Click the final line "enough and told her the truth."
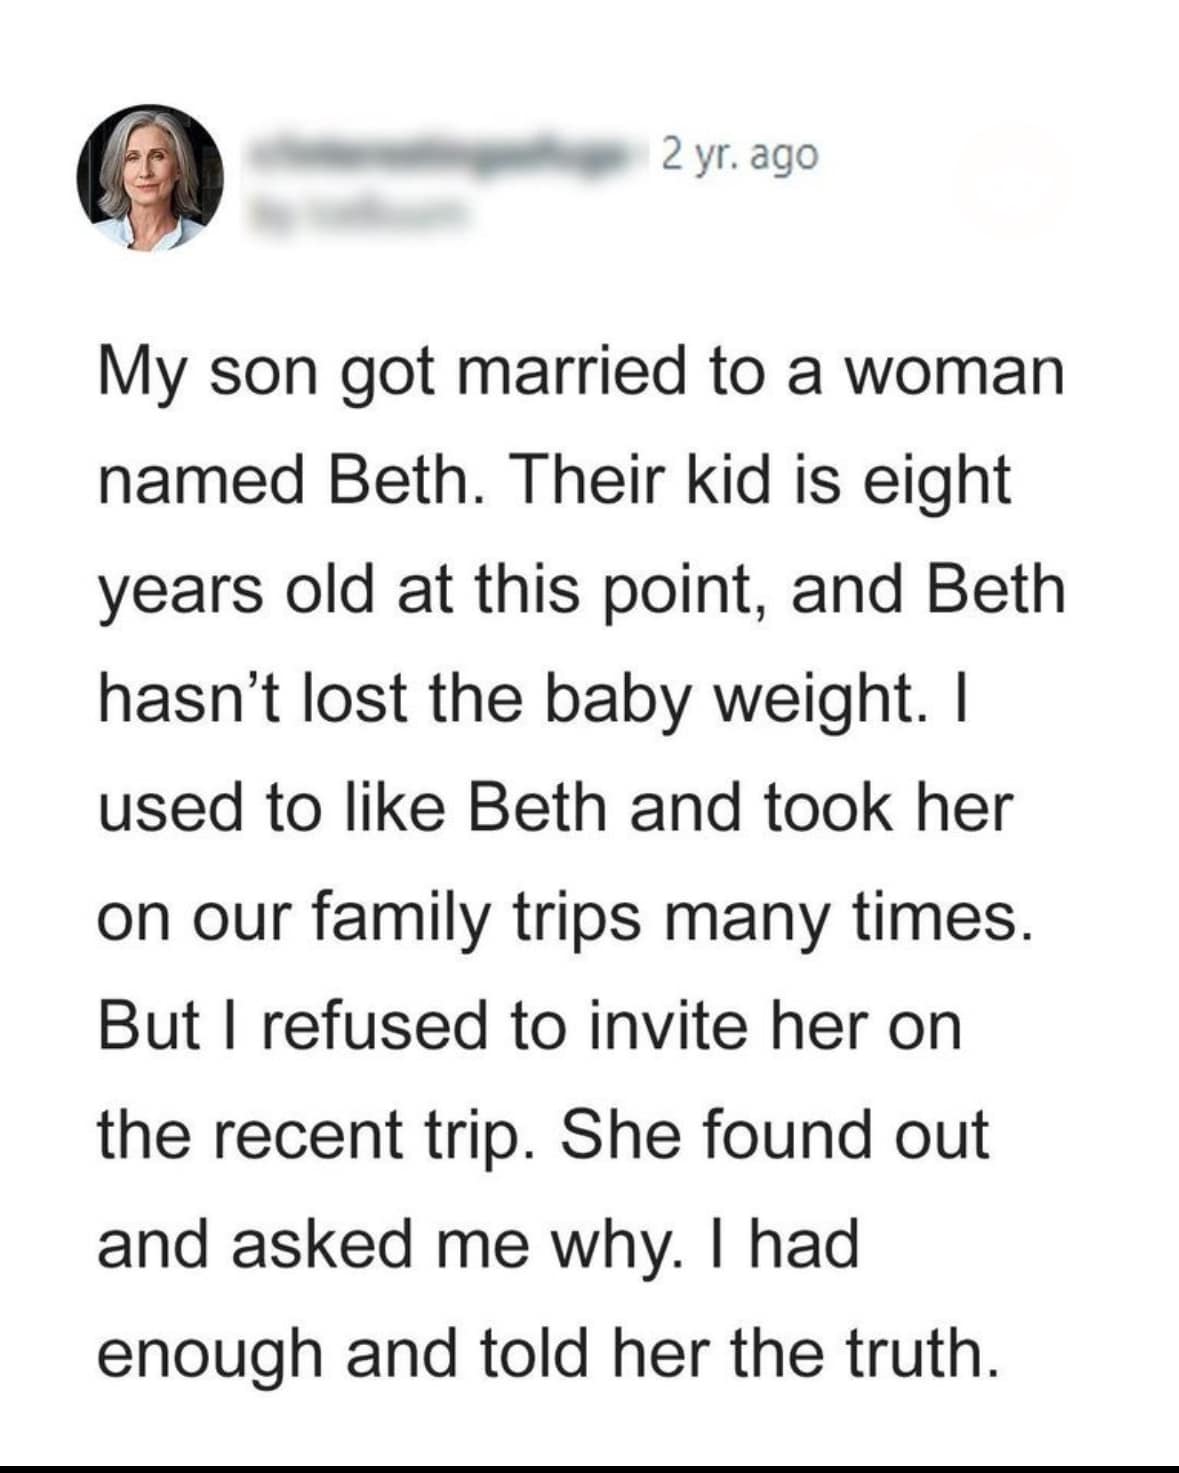 pos(548,1353)
